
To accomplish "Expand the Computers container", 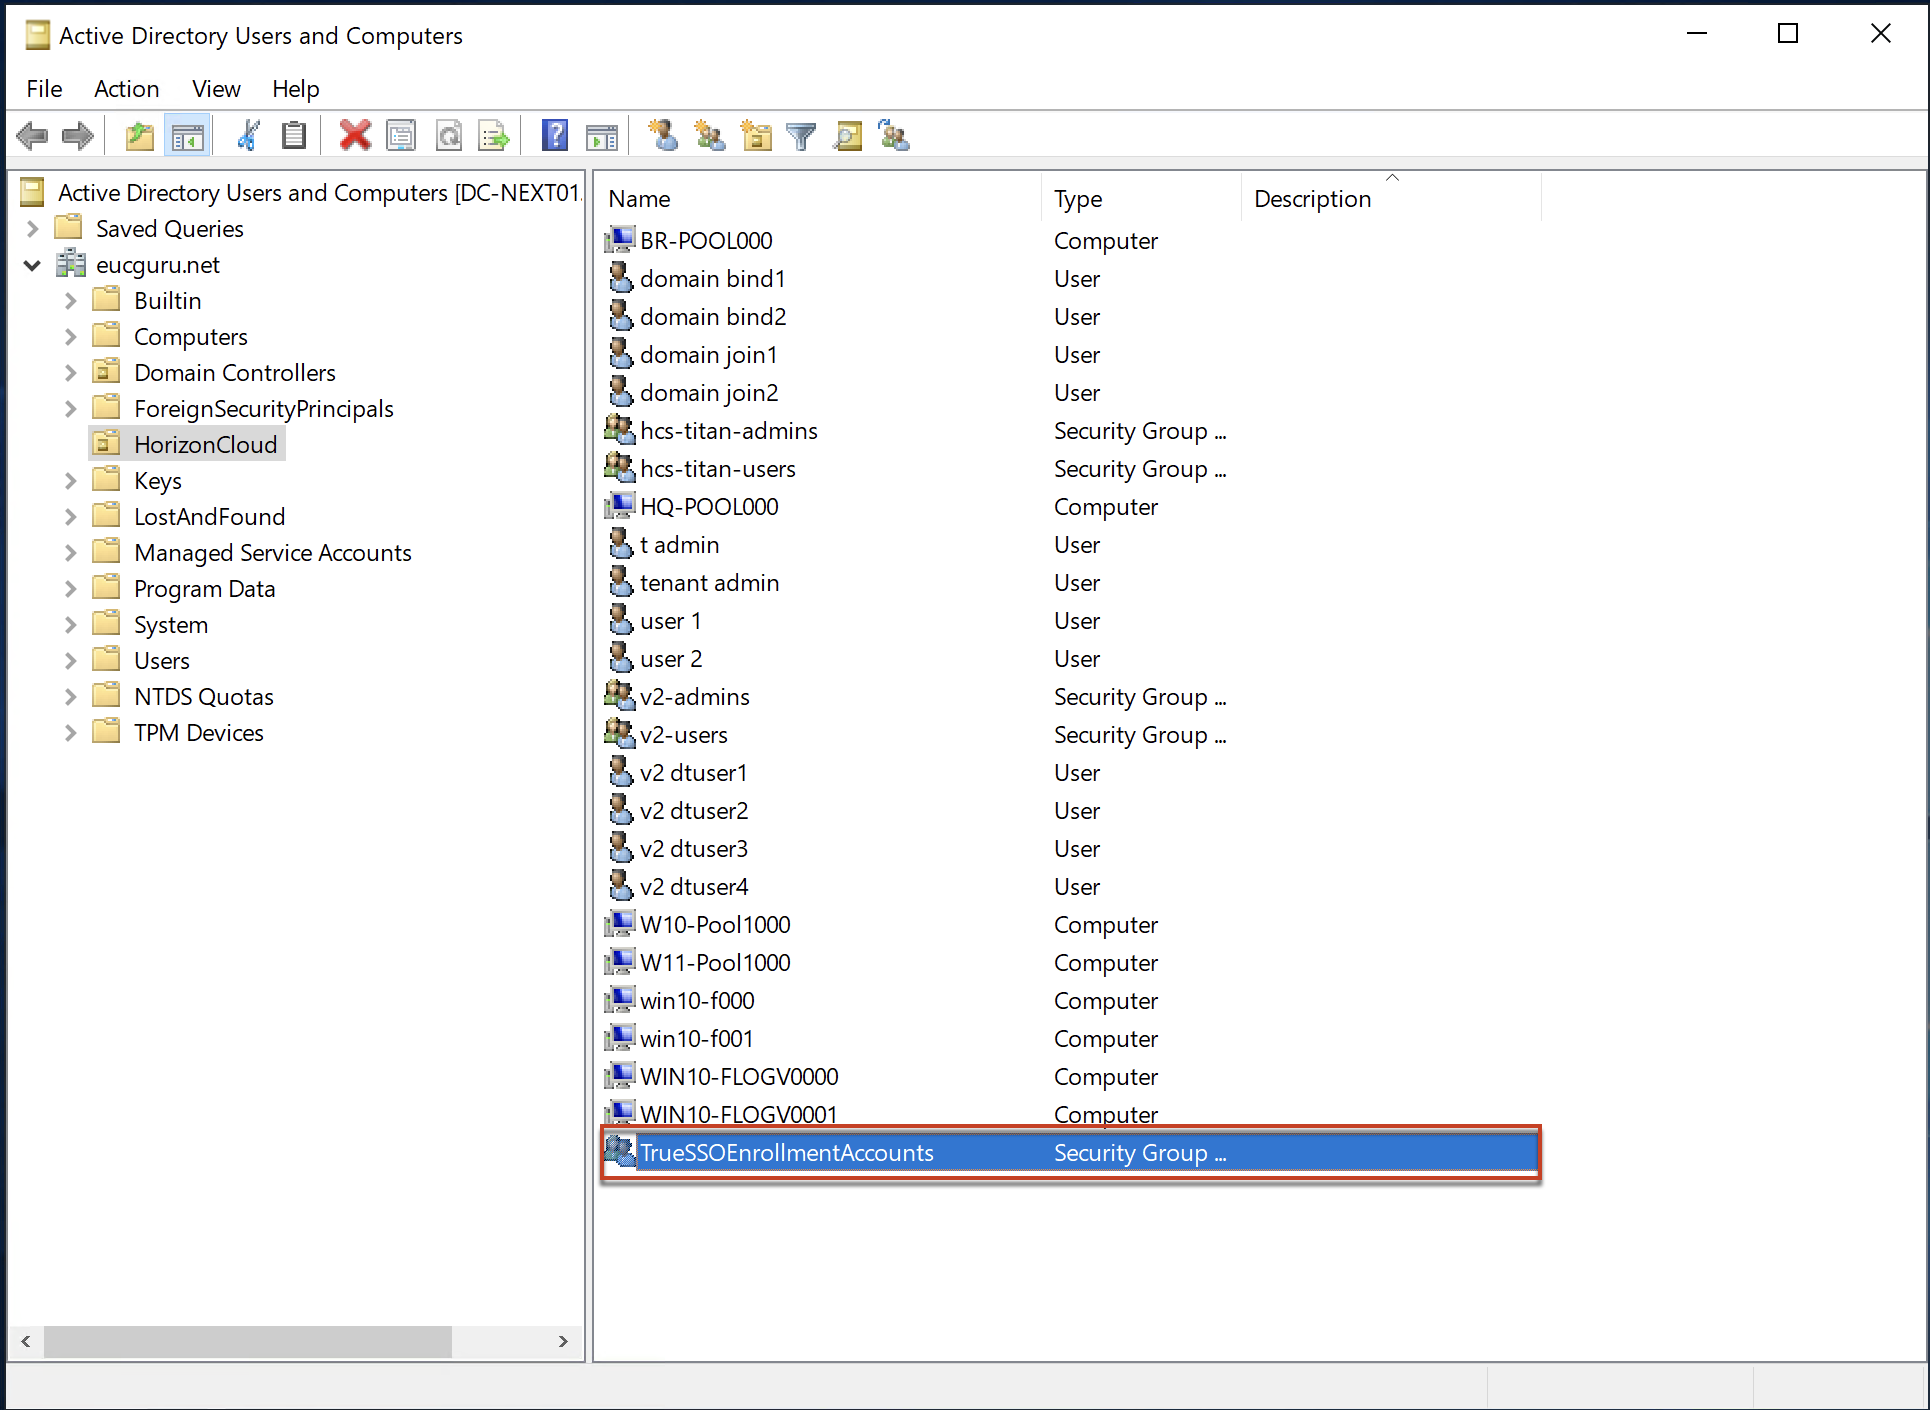I will click(70, 336).
